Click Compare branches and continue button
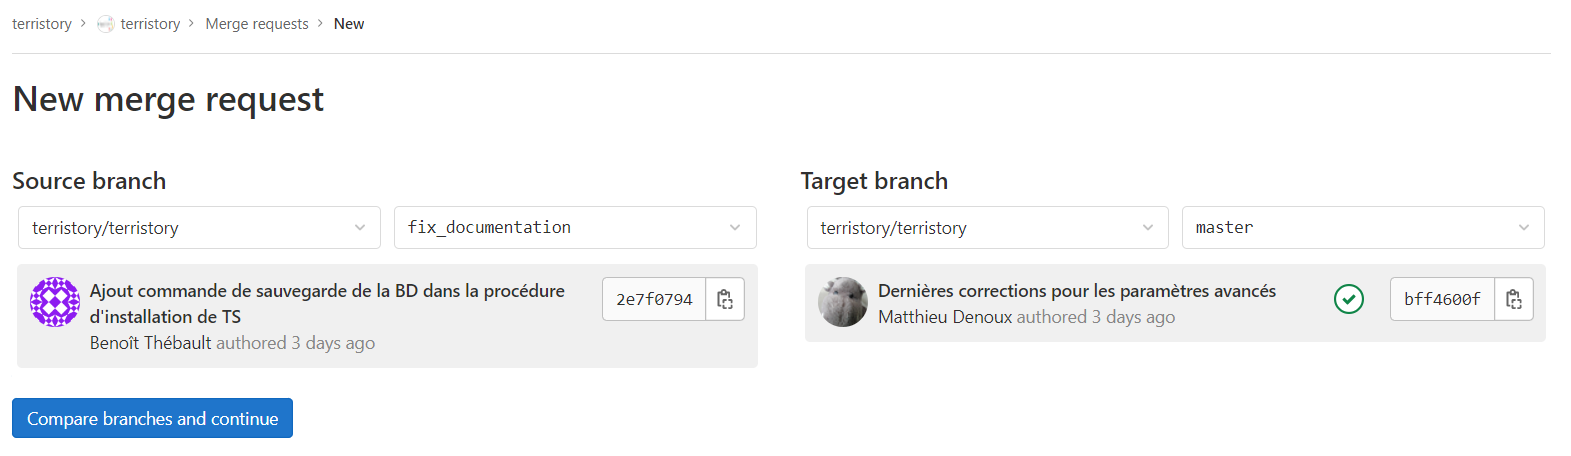The width and height of the screenshot is (1571, 456). click(152, 418)
